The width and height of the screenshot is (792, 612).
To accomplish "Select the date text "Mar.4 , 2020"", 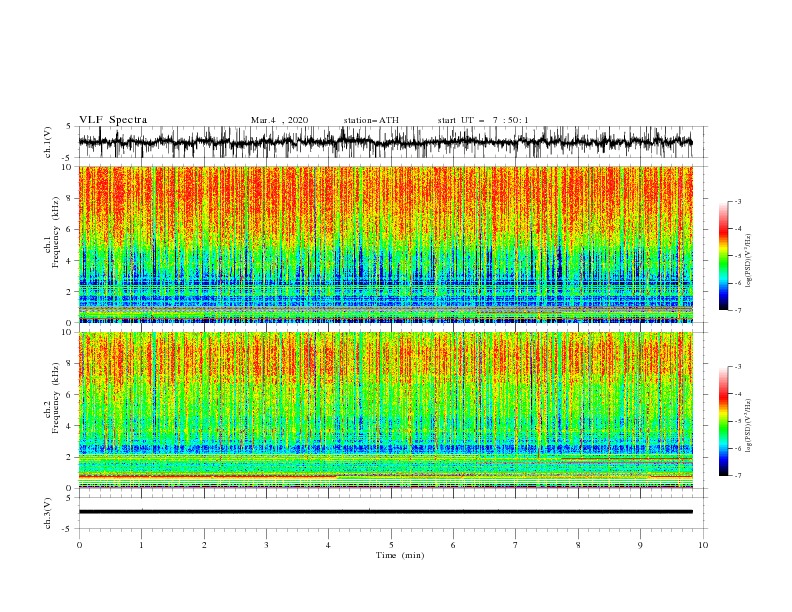I will click(279, 120).
